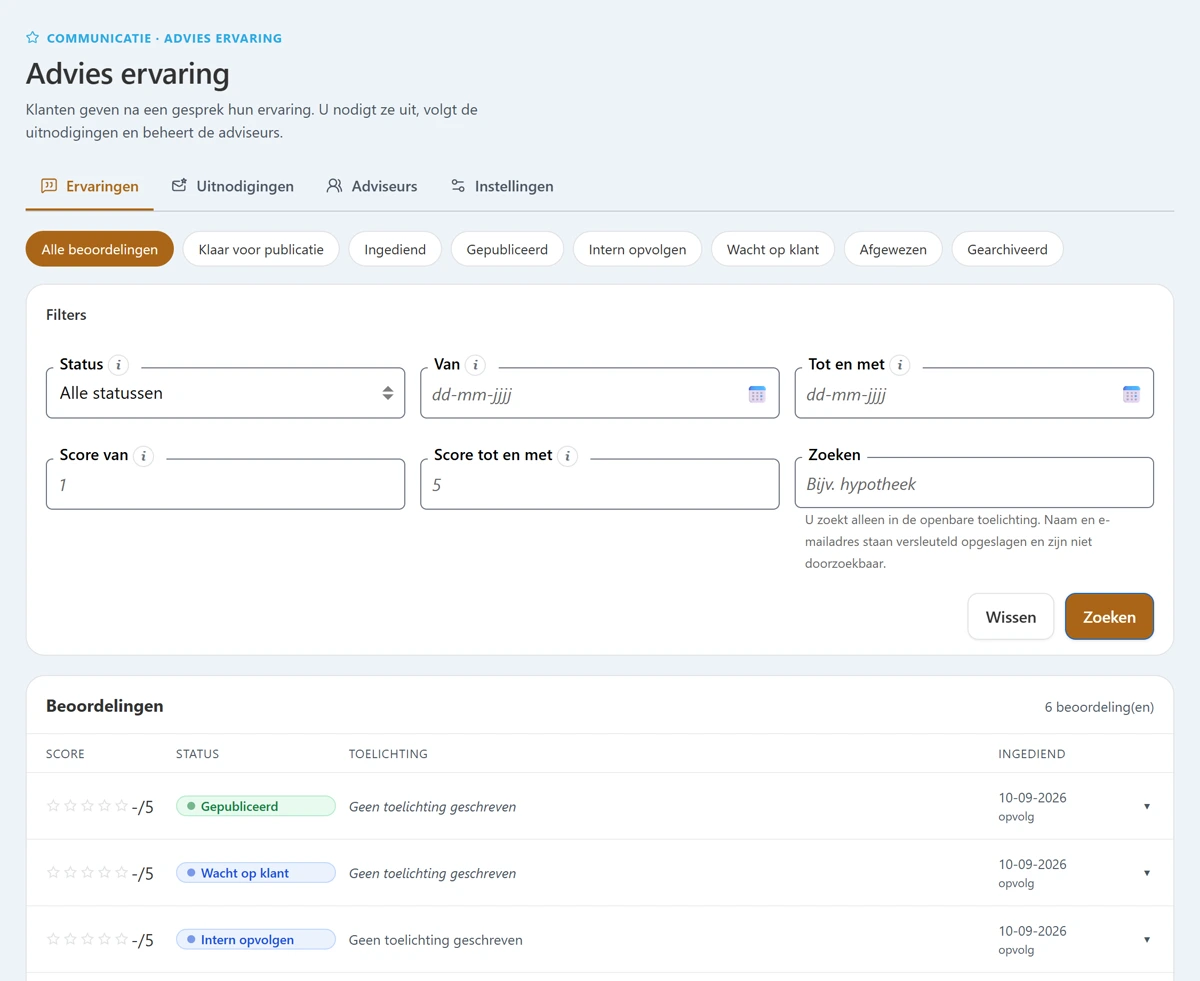Click the info icon beside Status label

pos(119,365)
